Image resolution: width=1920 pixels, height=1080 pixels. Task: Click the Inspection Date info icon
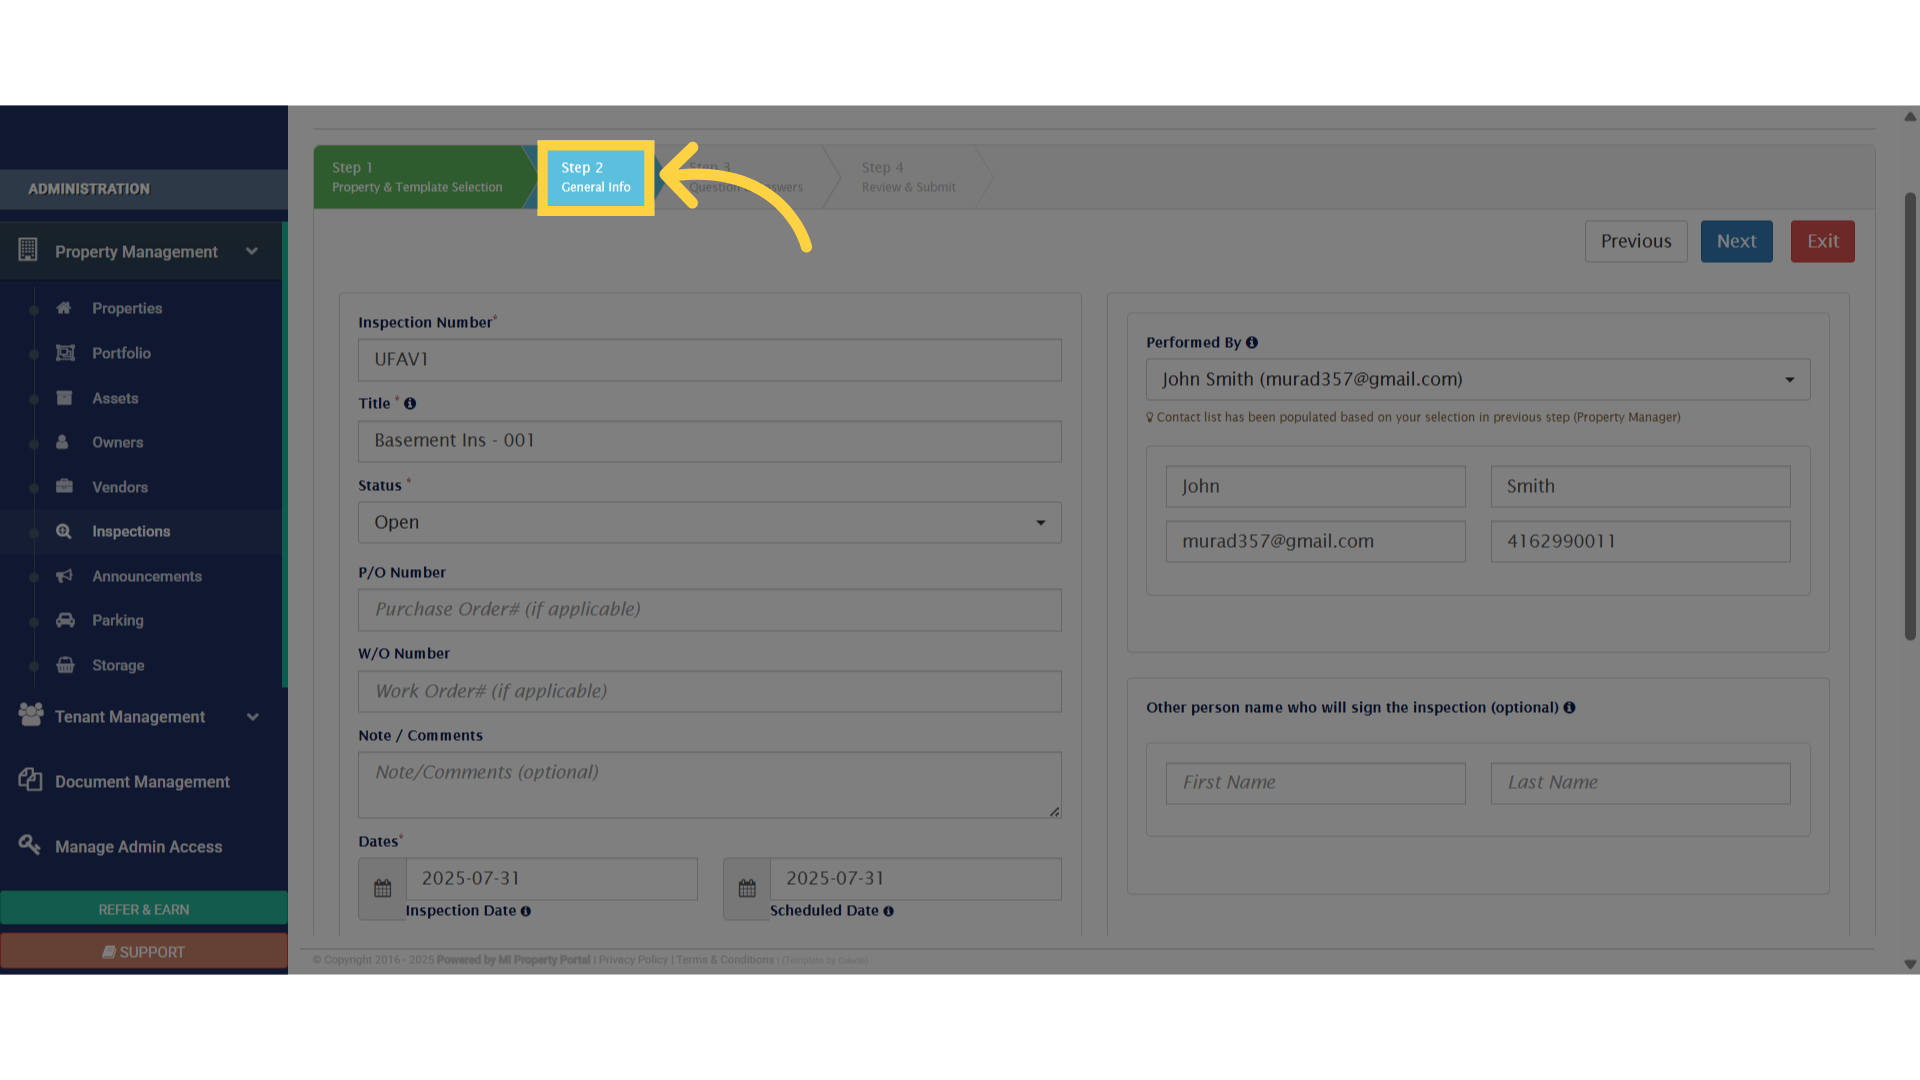tap(526, 911)
